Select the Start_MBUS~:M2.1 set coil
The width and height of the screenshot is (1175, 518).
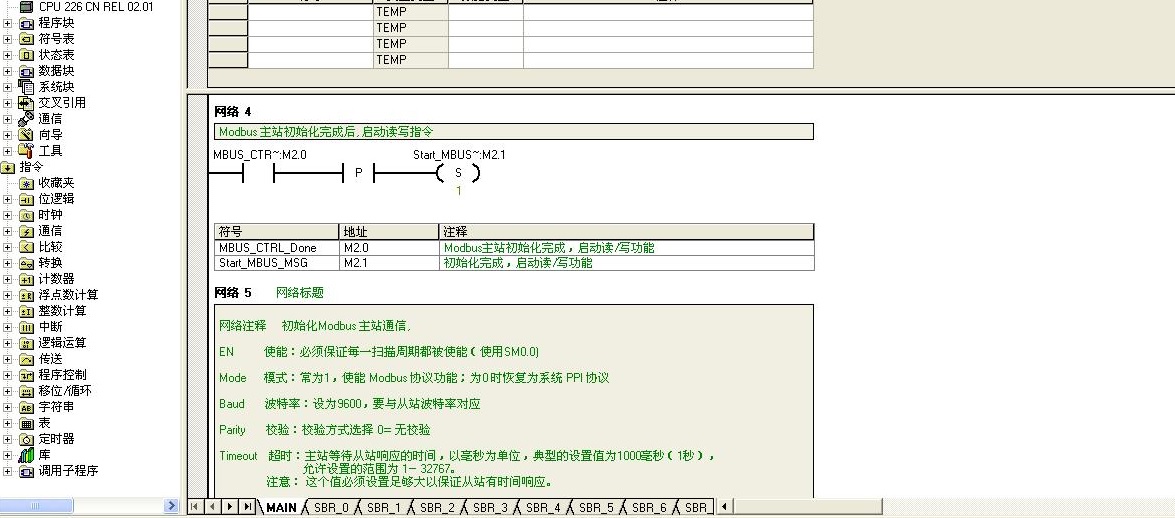[x=459, y=173]
